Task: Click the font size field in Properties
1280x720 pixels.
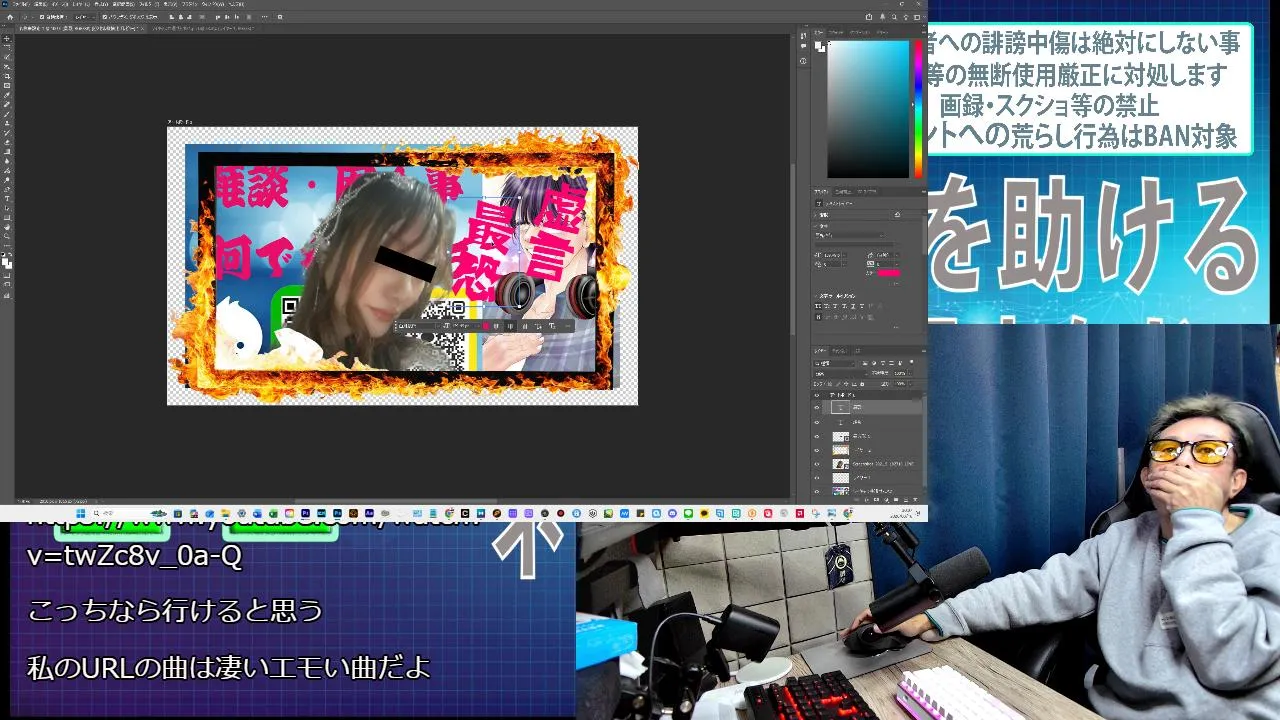Action: point(833,255)
